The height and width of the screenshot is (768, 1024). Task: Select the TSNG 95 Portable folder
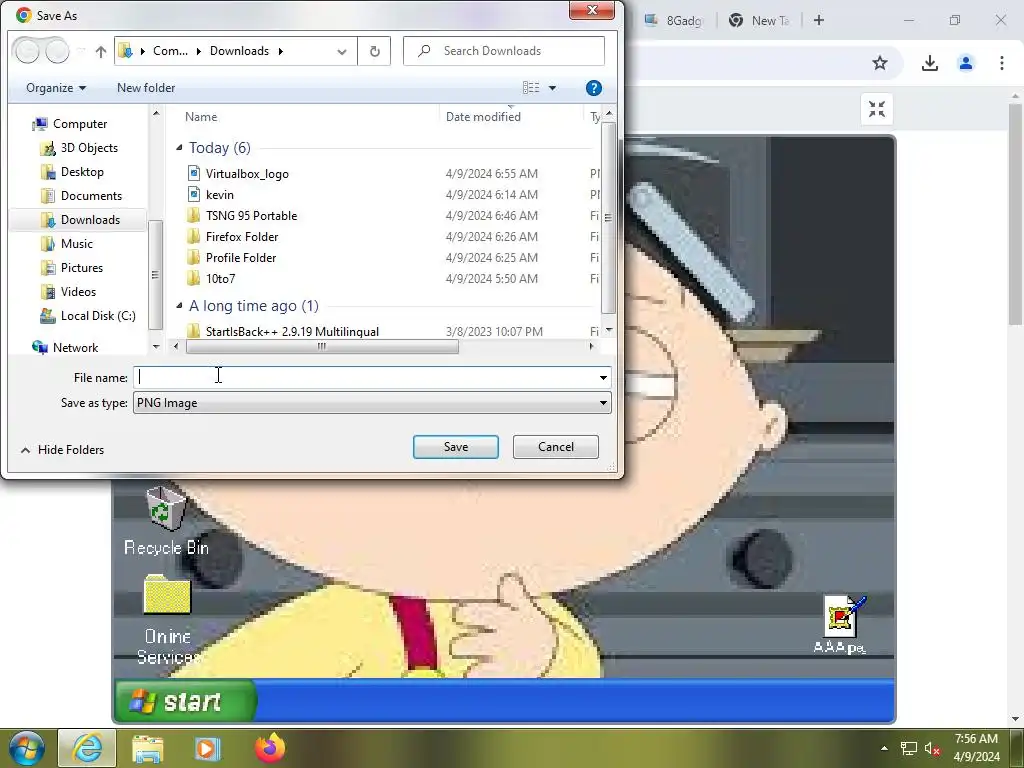[x=251, y=216]
